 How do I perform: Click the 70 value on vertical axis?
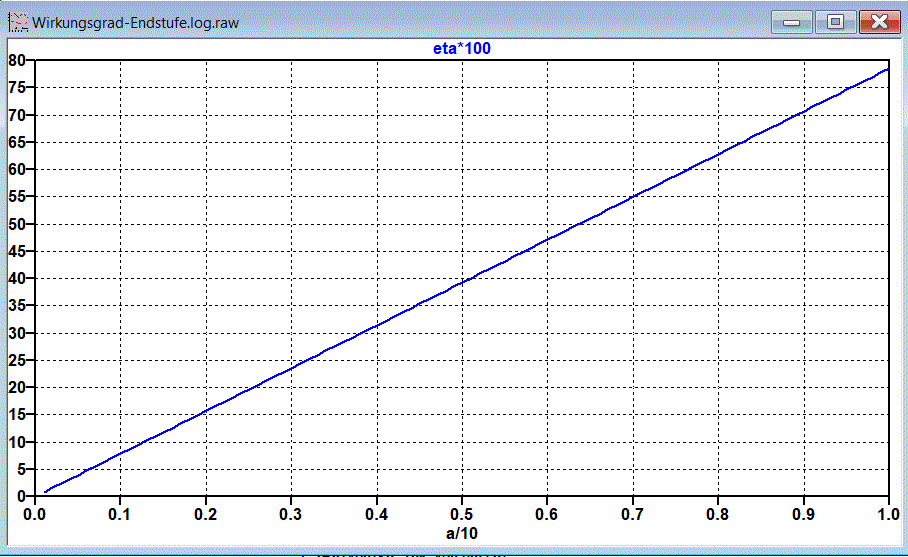point(16,115)
